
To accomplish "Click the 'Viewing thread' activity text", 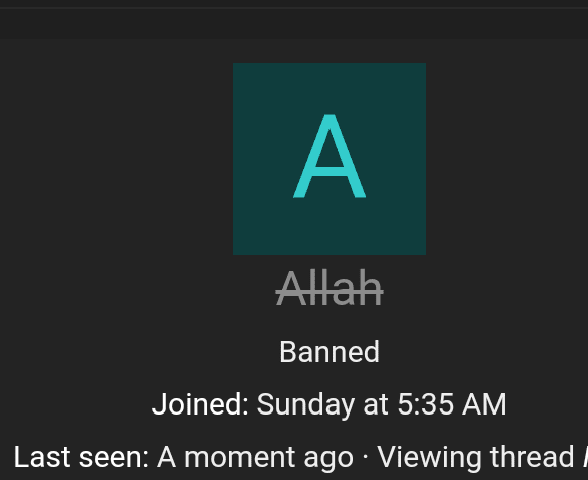I will (x=476, y=458).
